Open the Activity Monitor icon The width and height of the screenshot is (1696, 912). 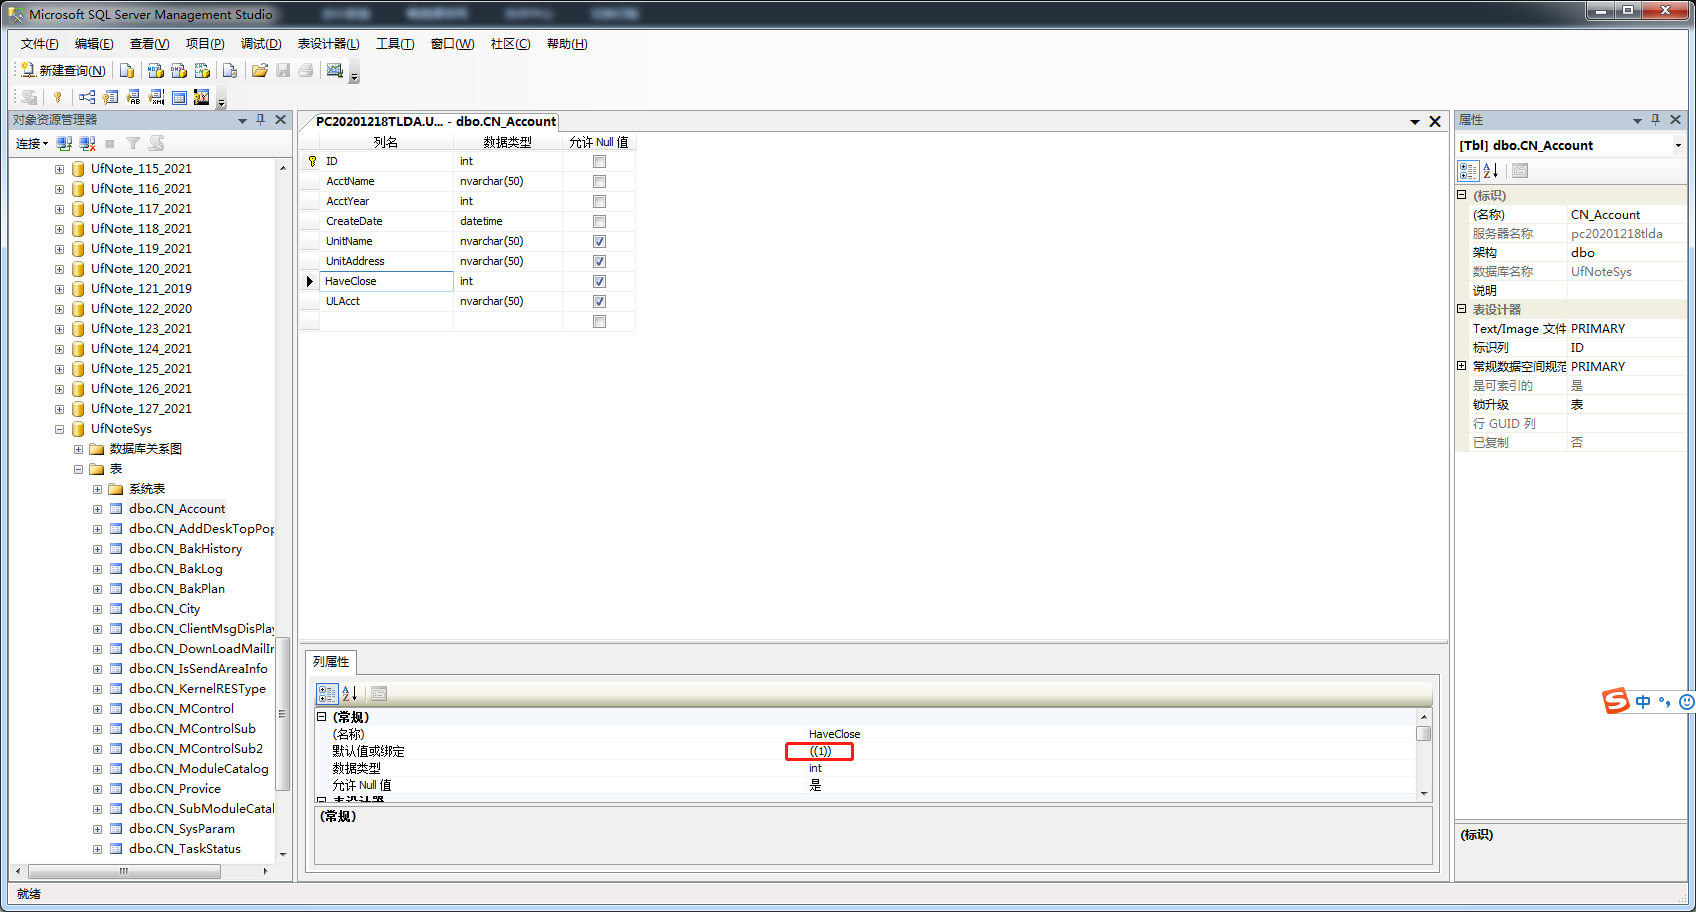pyautogui.click(x=335, y=70)
